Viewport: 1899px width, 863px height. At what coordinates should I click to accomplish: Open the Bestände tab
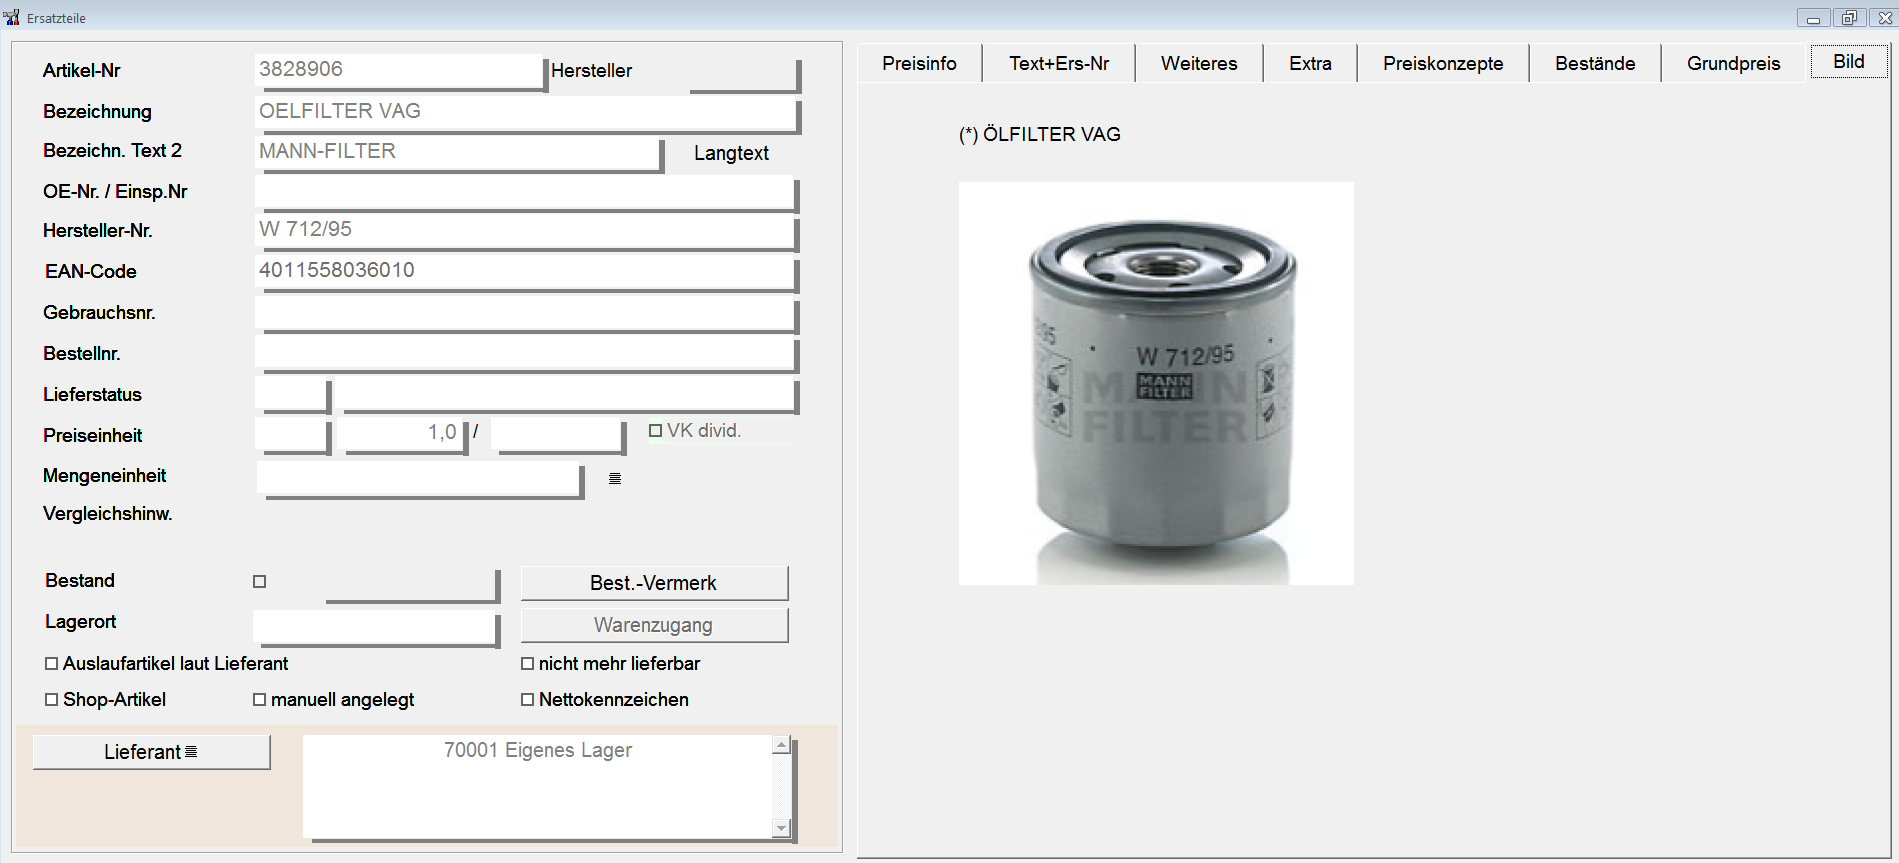coord(1595,63)
